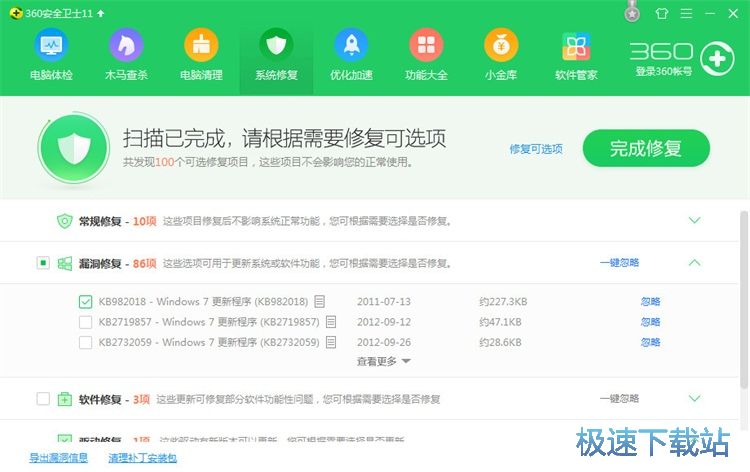Open the 木马查杀 trojan scan icon
This screenshot has width=750, height=472.
(x=126, y=45)
